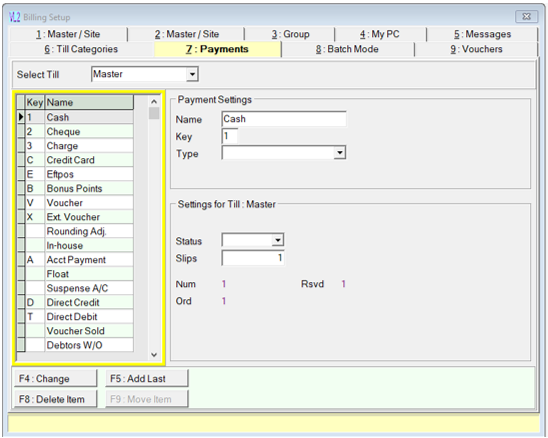Click the Slips input field
548x438 pixels.
coord(253,258)
